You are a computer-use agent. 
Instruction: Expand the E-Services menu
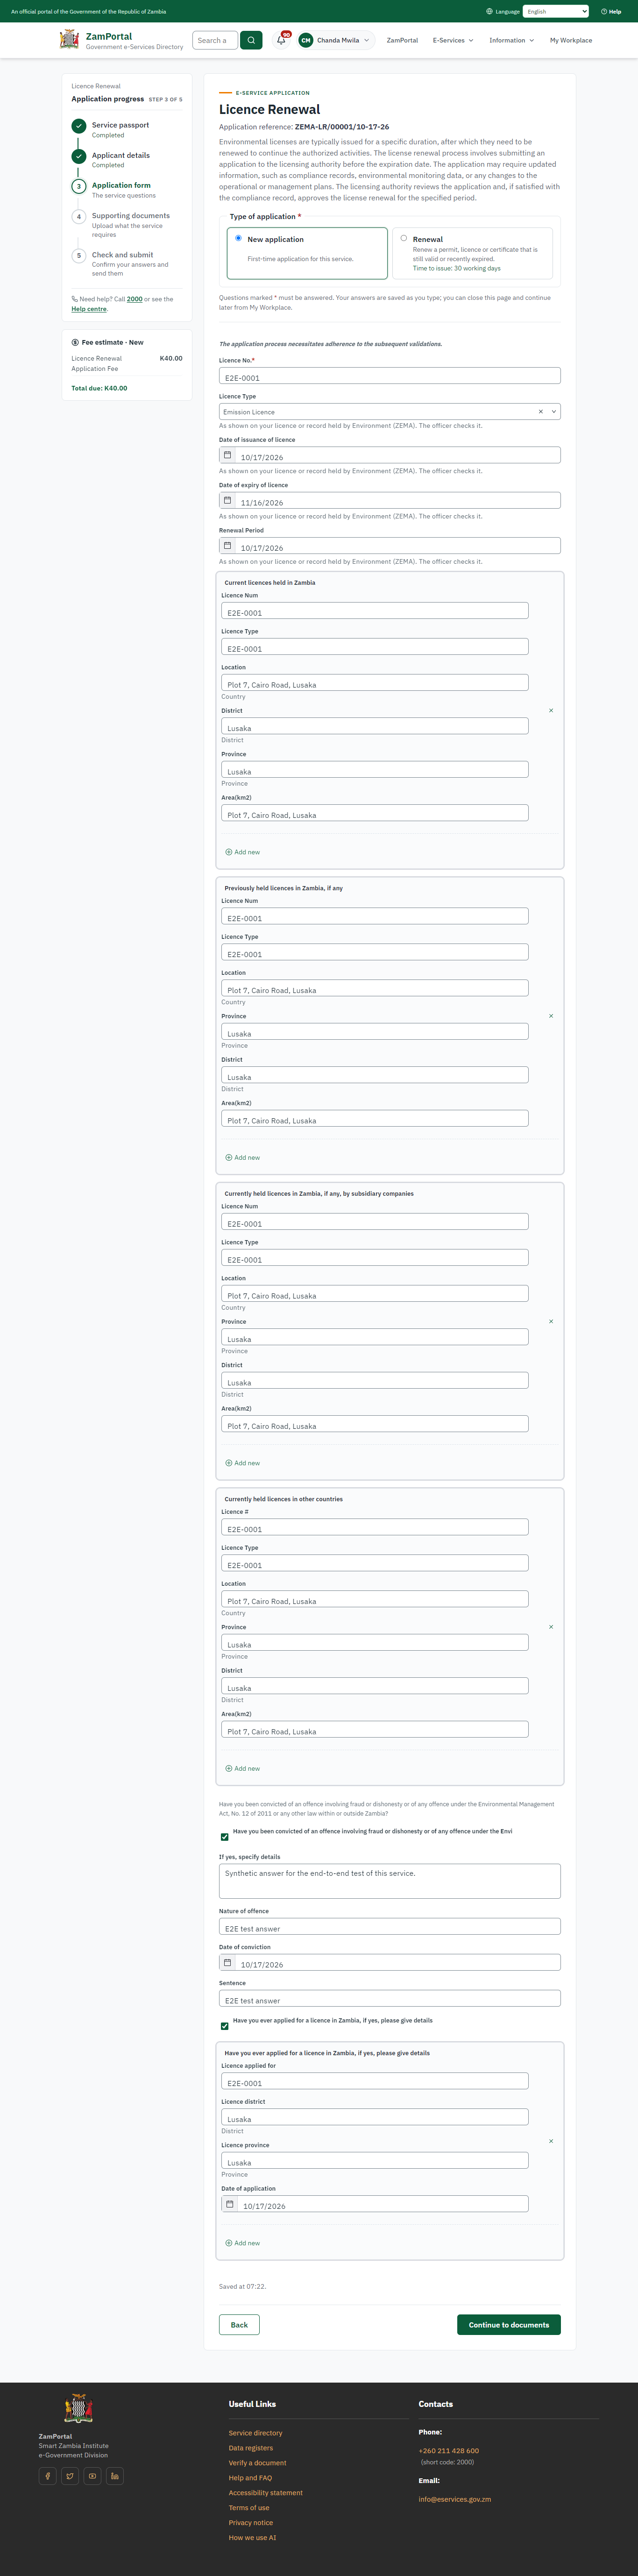pos(453,40)
